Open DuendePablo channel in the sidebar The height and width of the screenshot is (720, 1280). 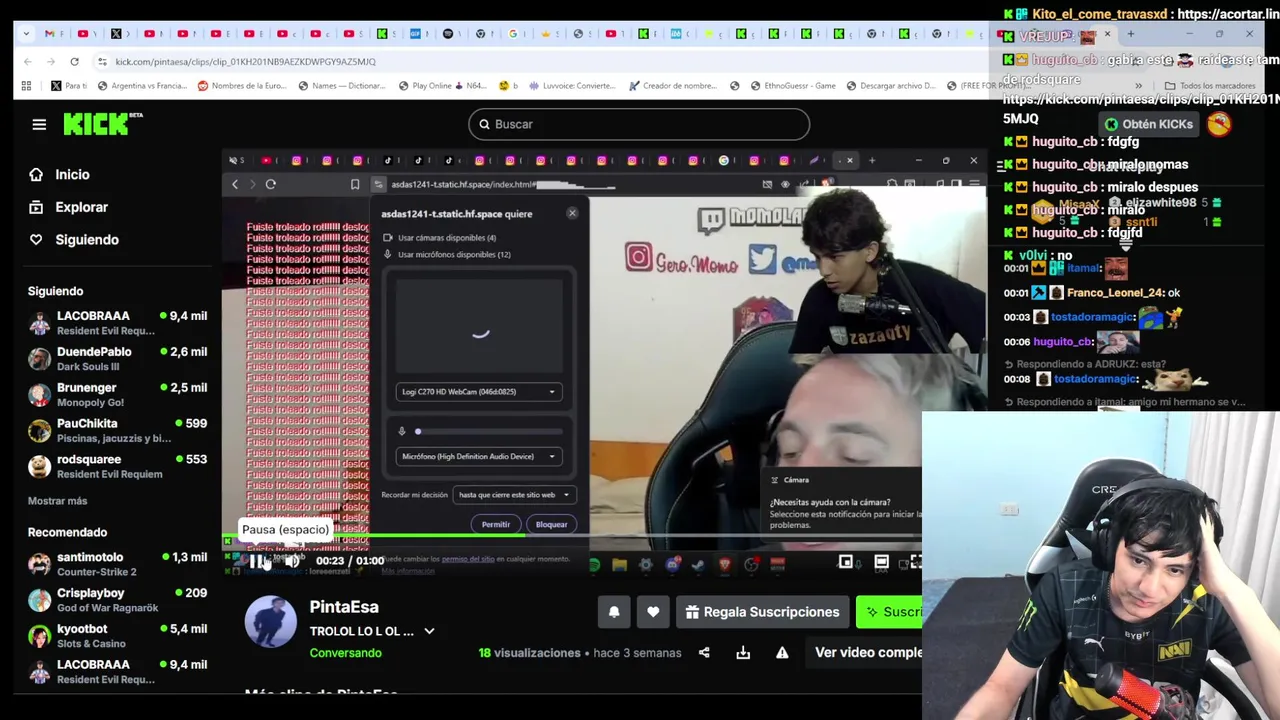click(x=118, y=359)
